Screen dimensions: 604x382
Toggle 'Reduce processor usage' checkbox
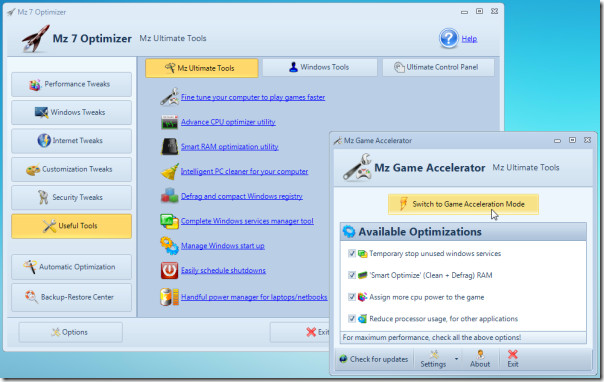(351, 318)
